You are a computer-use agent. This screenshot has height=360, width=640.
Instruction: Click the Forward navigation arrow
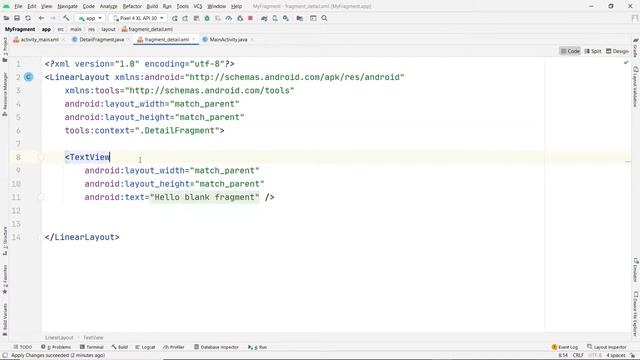(x=53, y=18)
